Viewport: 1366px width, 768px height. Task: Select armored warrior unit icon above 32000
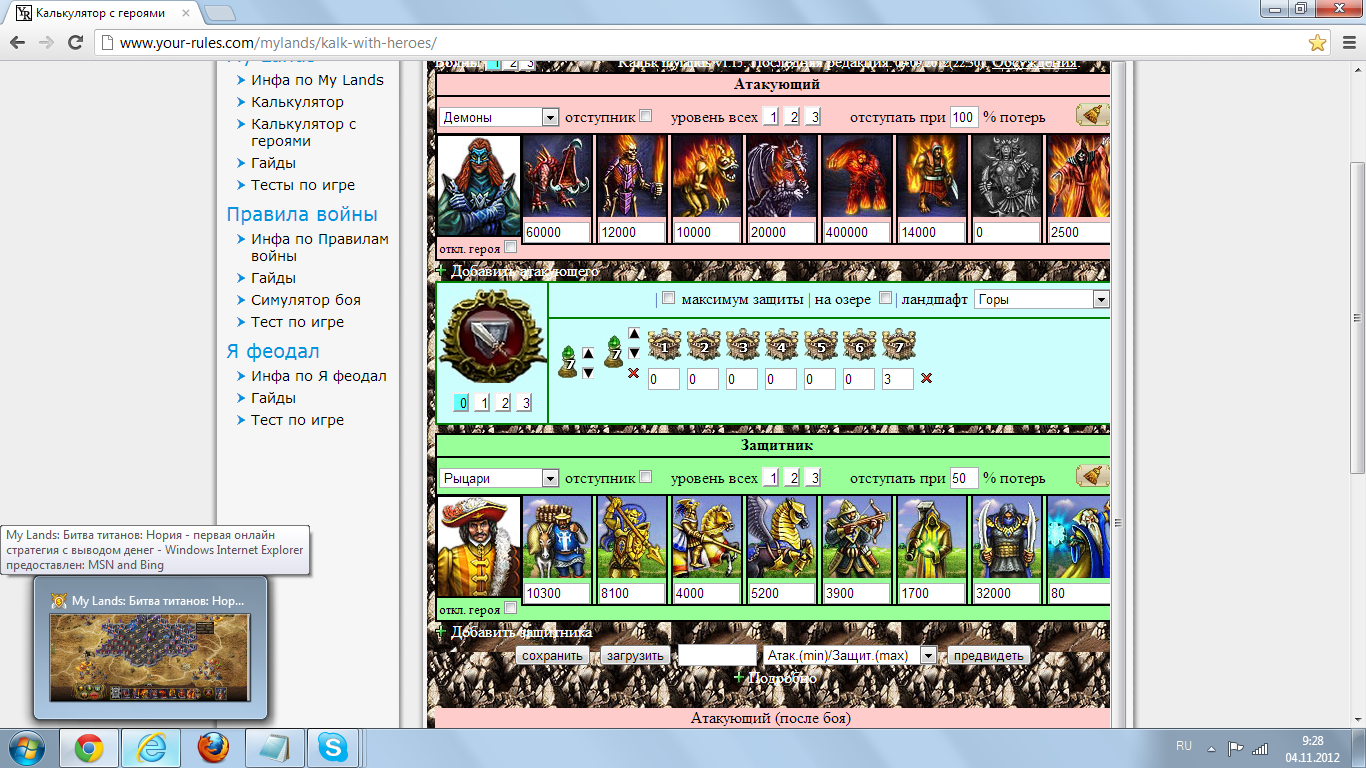click(x=1006, y=537)
